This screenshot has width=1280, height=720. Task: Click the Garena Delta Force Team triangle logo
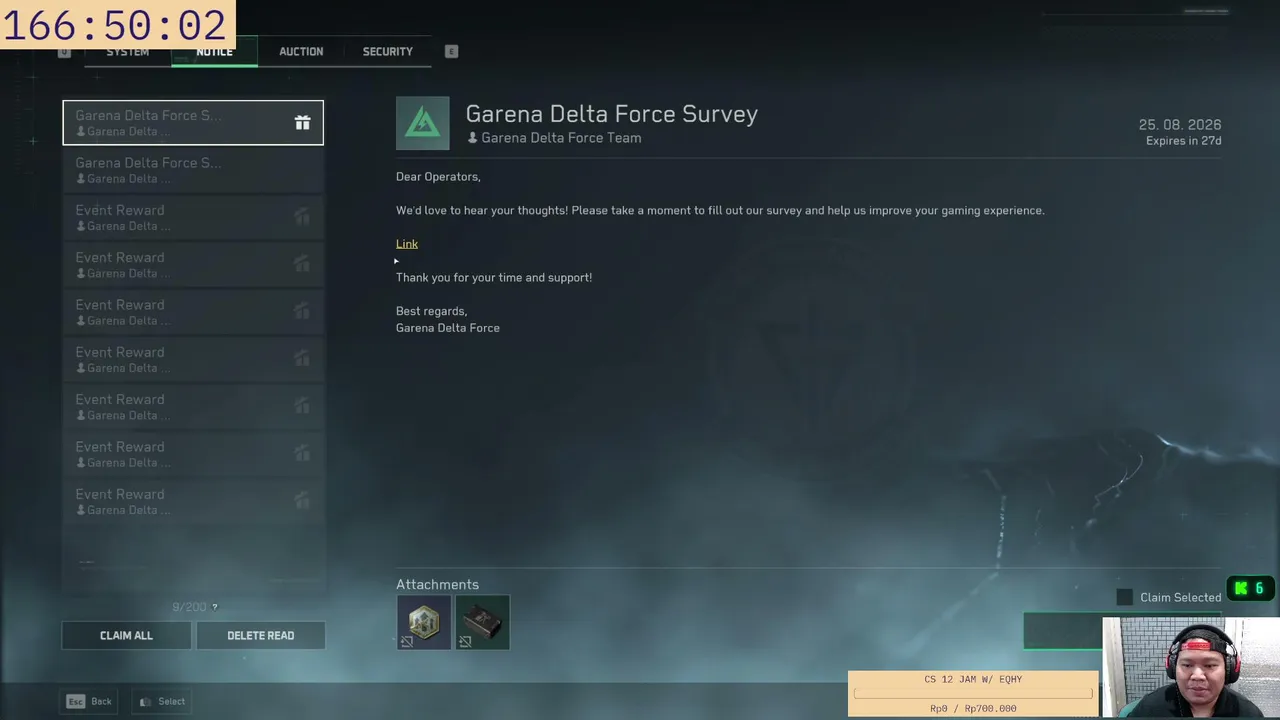pyautogui.click(x=422, y=123)
